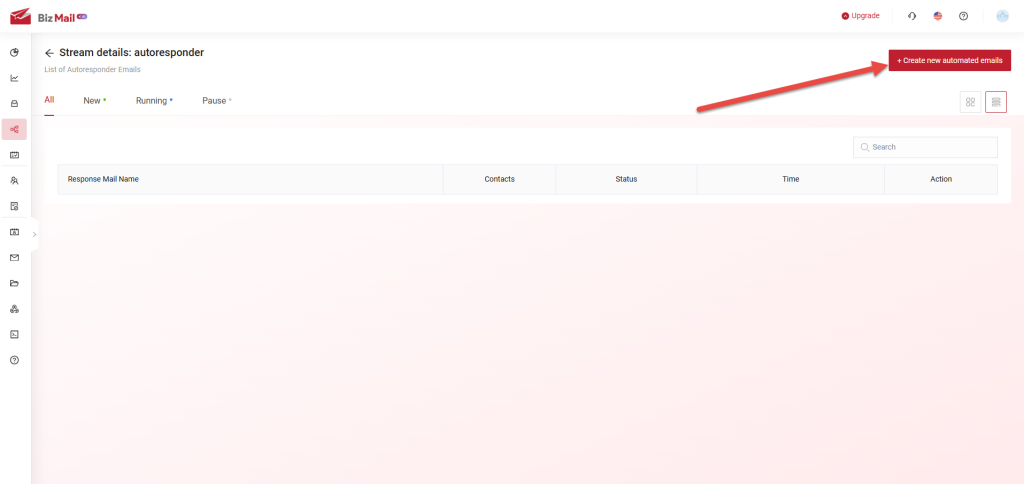Open the line chart statistics sidebar icon
This screenshot has height=484, width=1024.
coord(14,78)
